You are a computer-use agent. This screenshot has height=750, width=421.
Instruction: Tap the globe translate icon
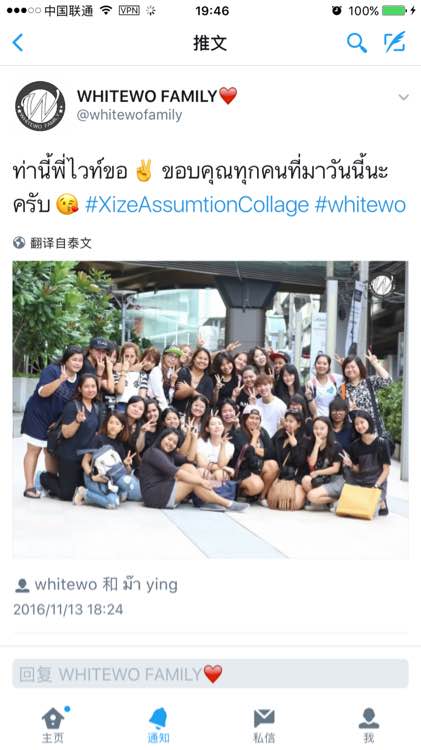[19, 243]
